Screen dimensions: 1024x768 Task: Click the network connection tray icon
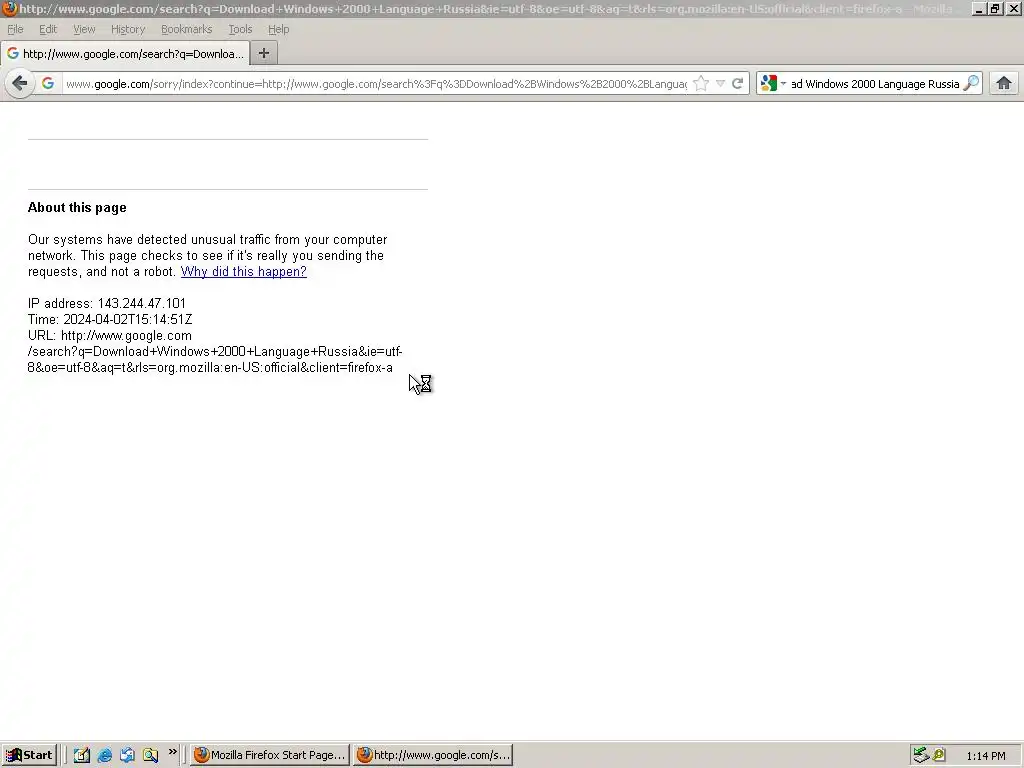(921, 755)
